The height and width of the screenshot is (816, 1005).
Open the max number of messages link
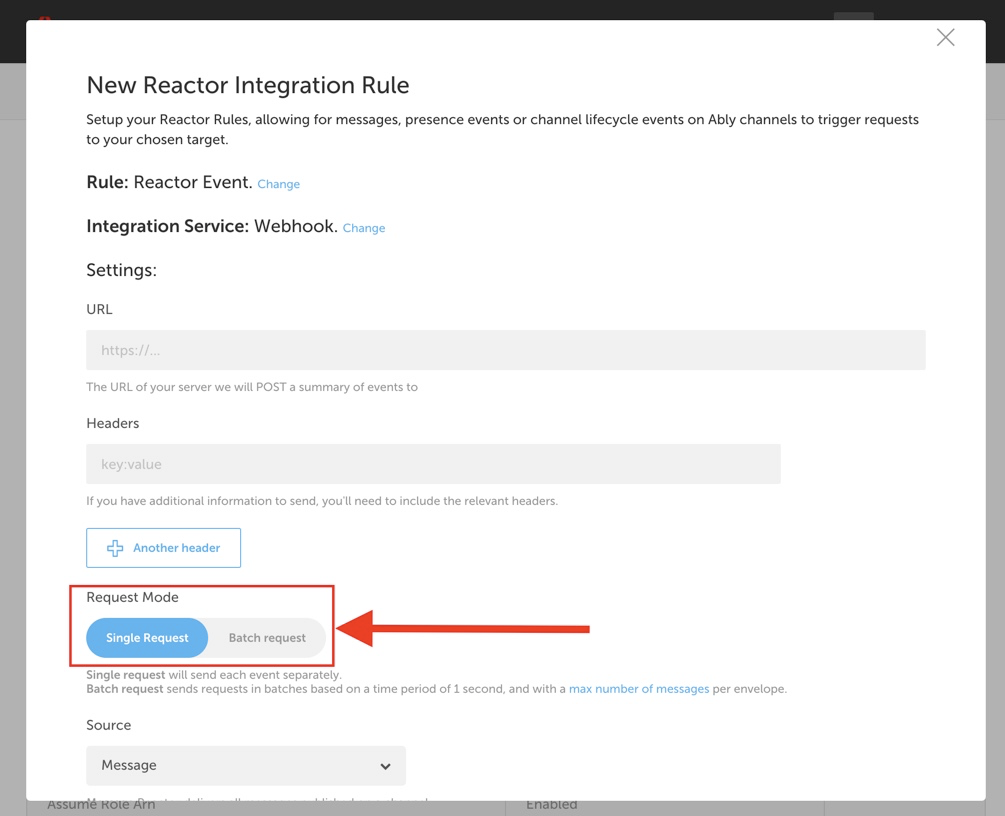point(639,689)
